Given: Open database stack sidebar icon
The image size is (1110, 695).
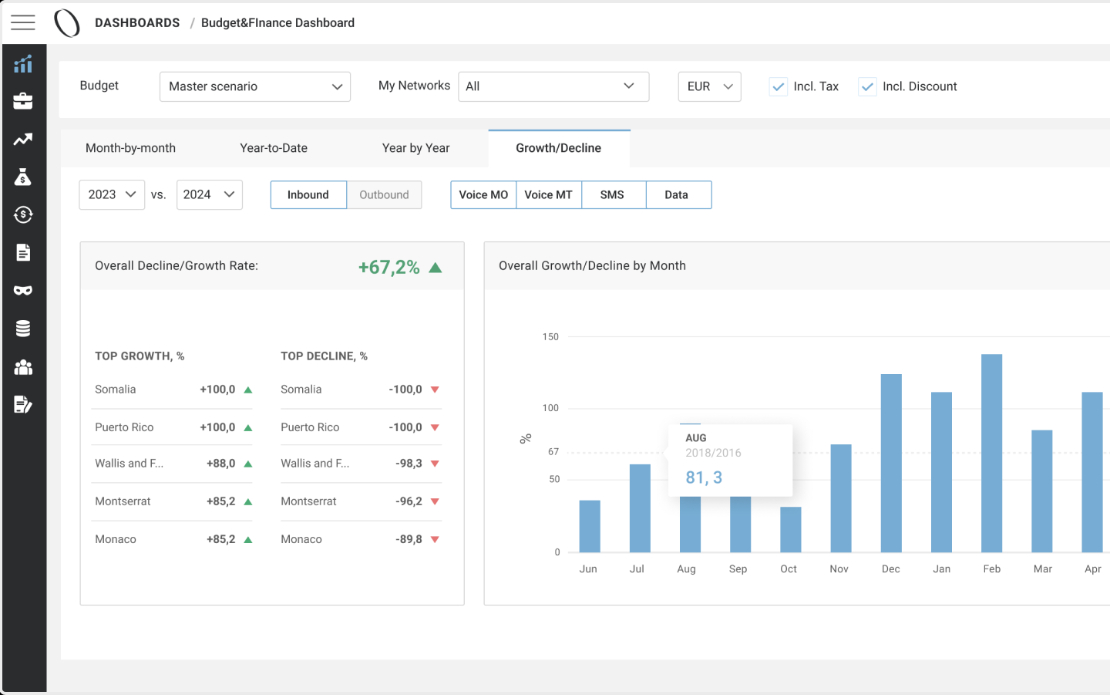Looking at the screenshot, I should point(23,328).
